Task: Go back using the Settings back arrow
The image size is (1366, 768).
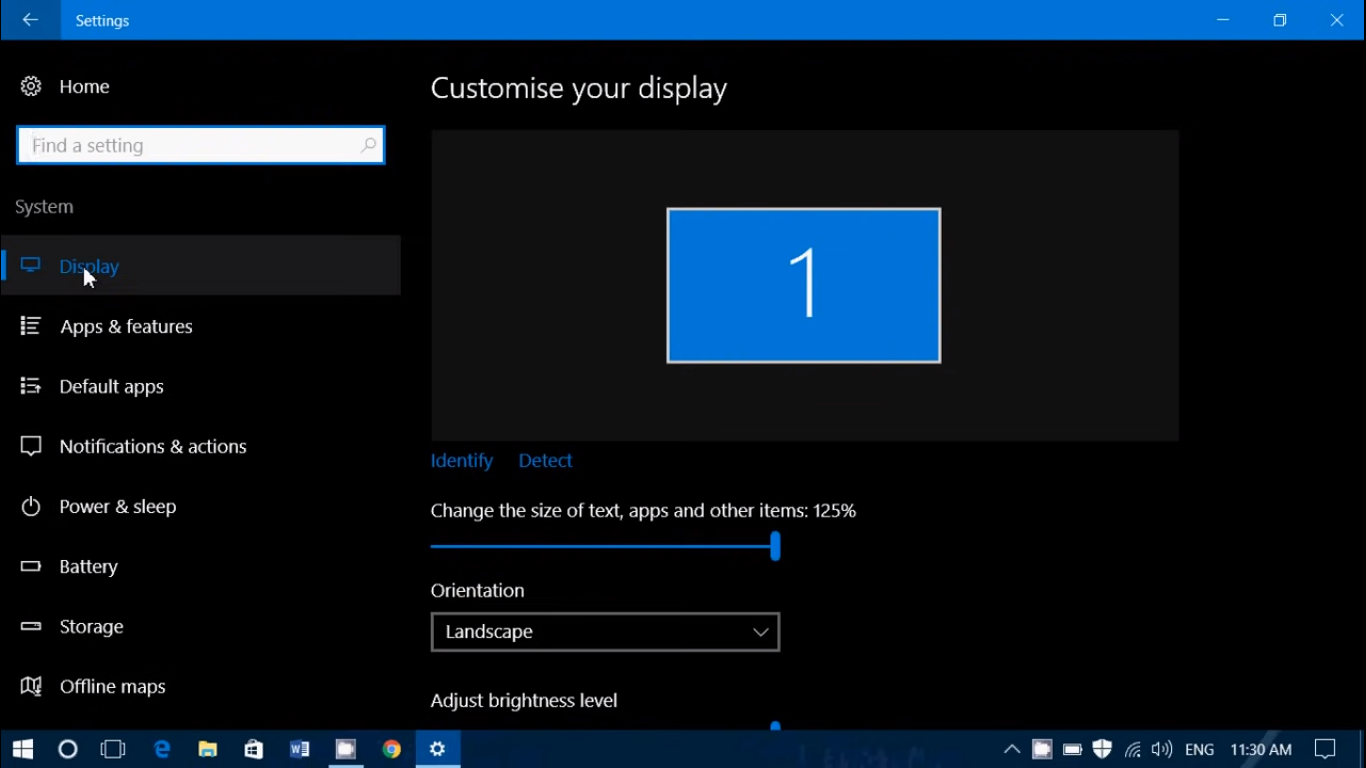Action: 30,20
